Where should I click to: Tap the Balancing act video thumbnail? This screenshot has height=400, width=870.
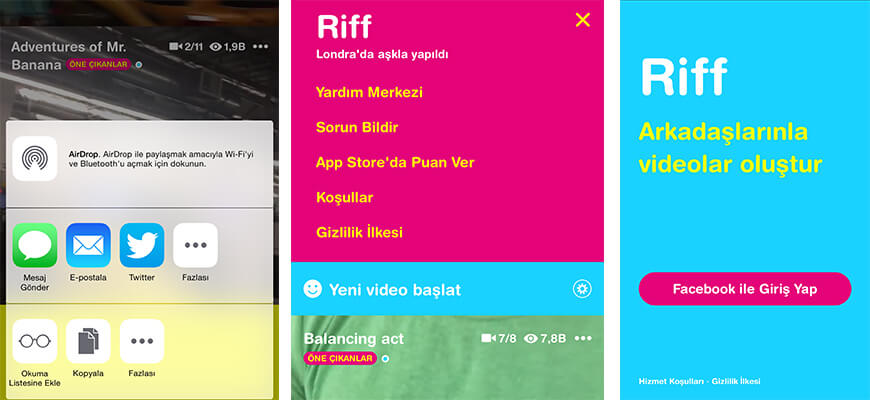click(x=447, y=358)
